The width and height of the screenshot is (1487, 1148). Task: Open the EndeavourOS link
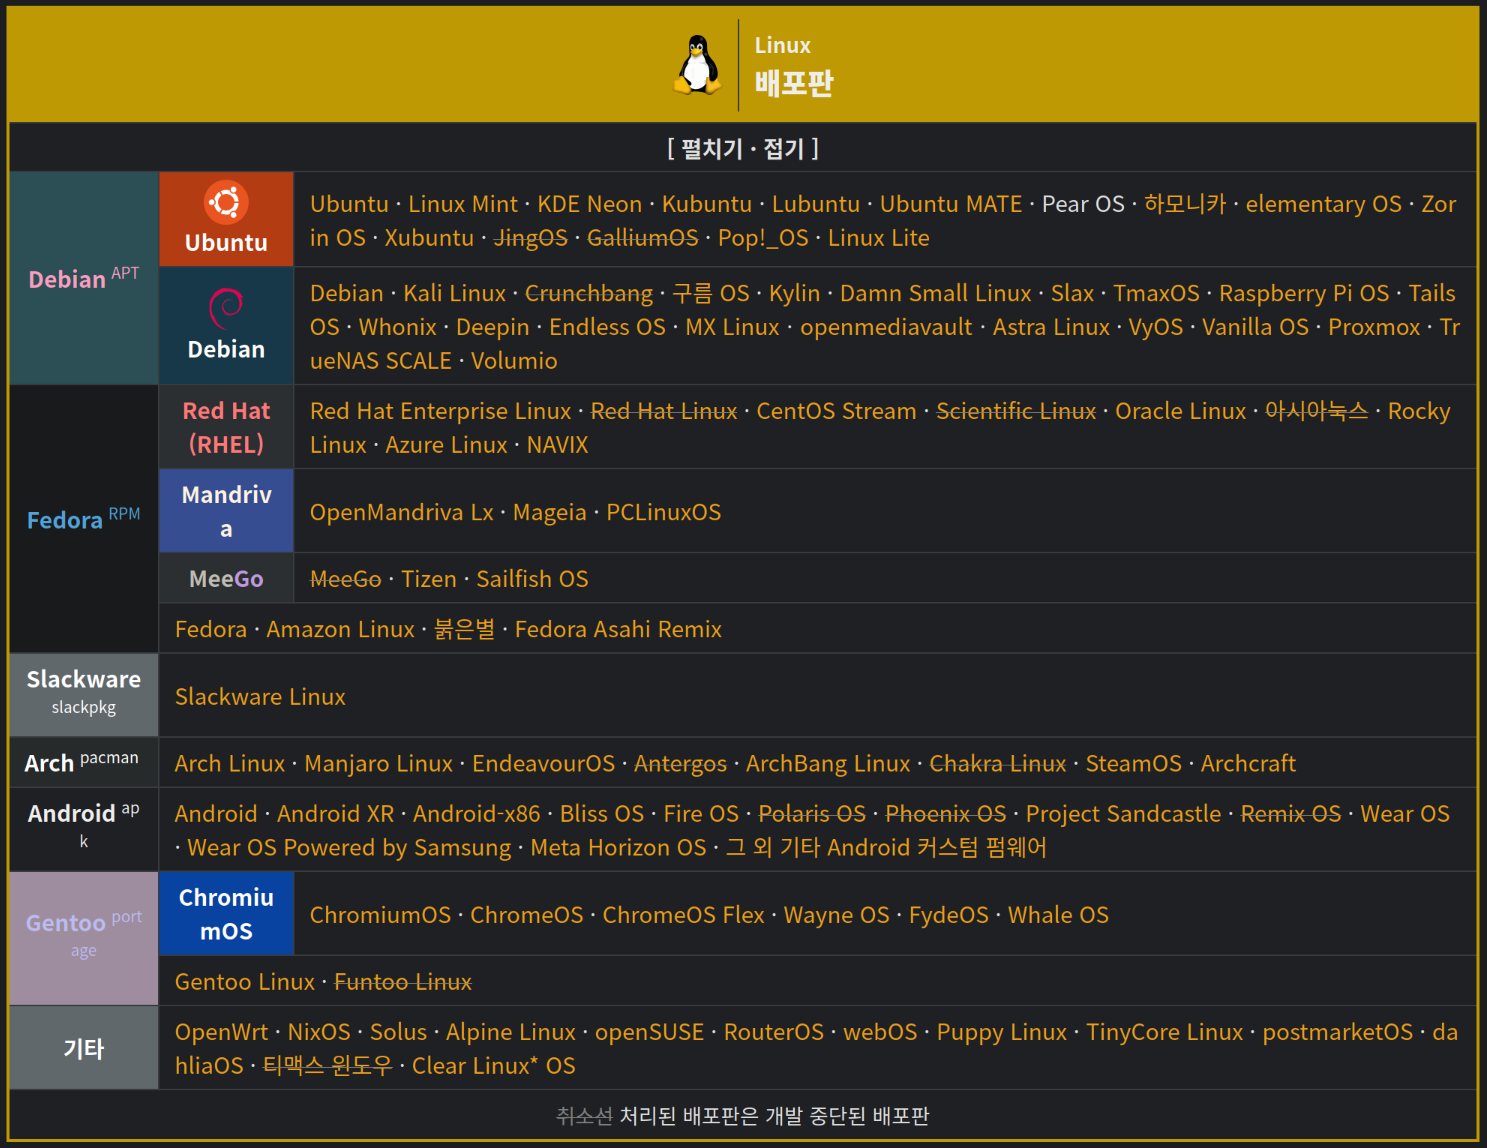[x=544, y=764]
